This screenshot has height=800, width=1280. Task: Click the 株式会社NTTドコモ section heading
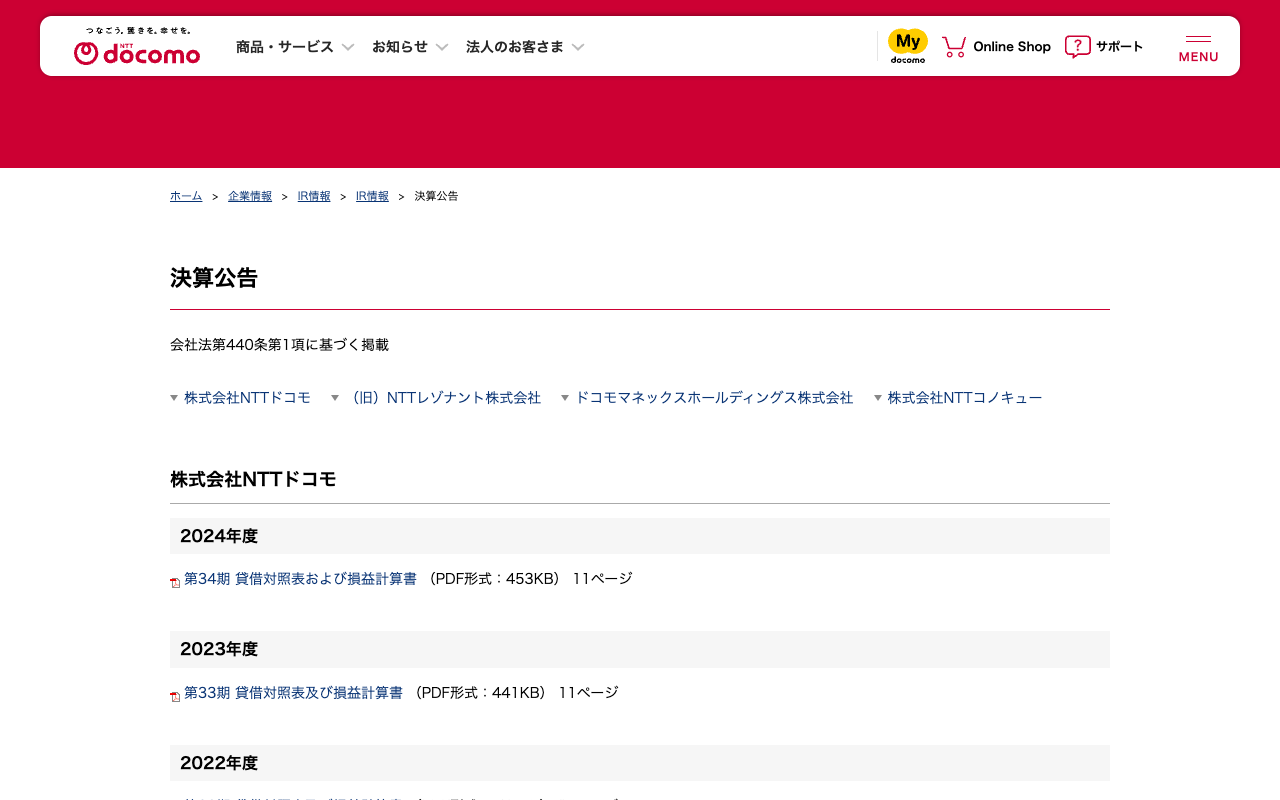click(253, 479)
